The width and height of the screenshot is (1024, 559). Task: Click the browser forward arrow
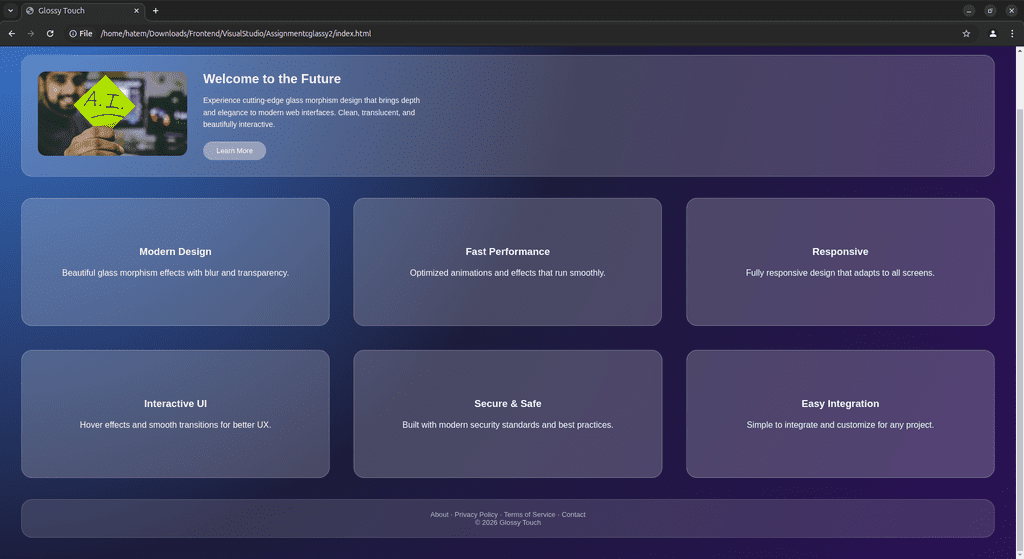point(31,33)
